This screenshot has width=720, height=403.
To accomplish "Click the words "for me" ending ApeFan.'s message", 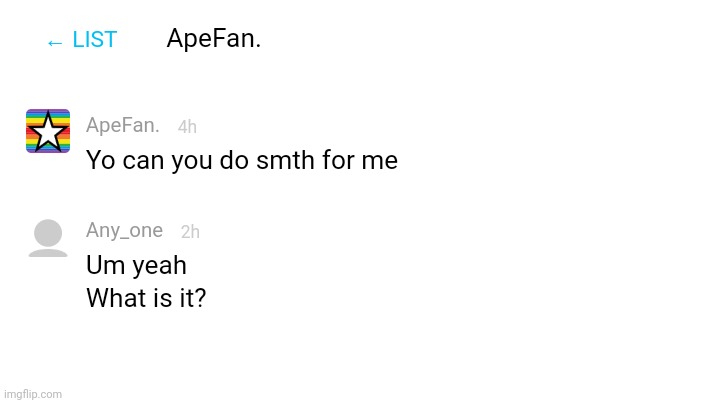I will tap(360, 160).
